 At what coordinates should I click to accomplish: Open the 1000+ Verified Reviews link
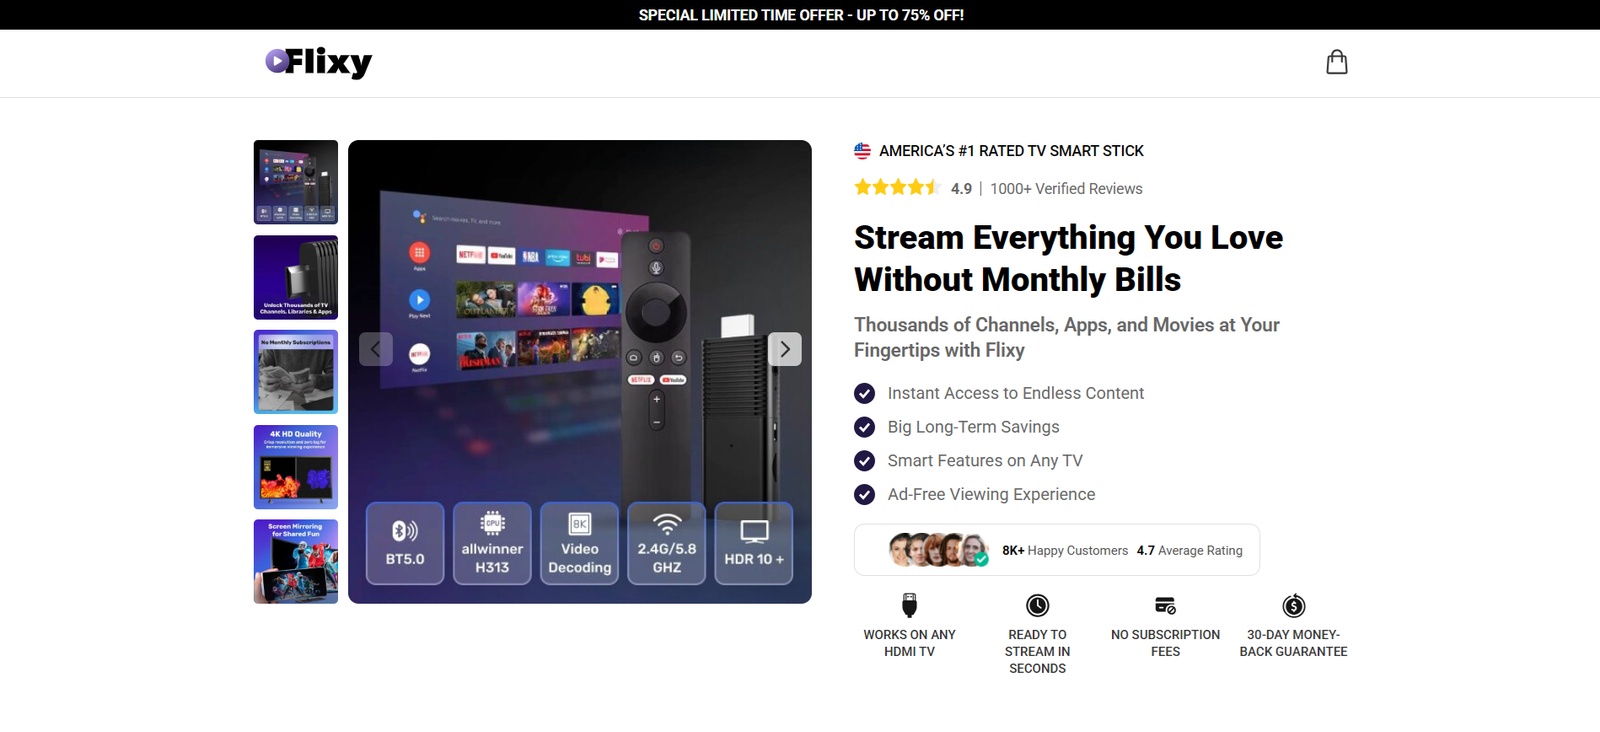[x=1066, y=189]
